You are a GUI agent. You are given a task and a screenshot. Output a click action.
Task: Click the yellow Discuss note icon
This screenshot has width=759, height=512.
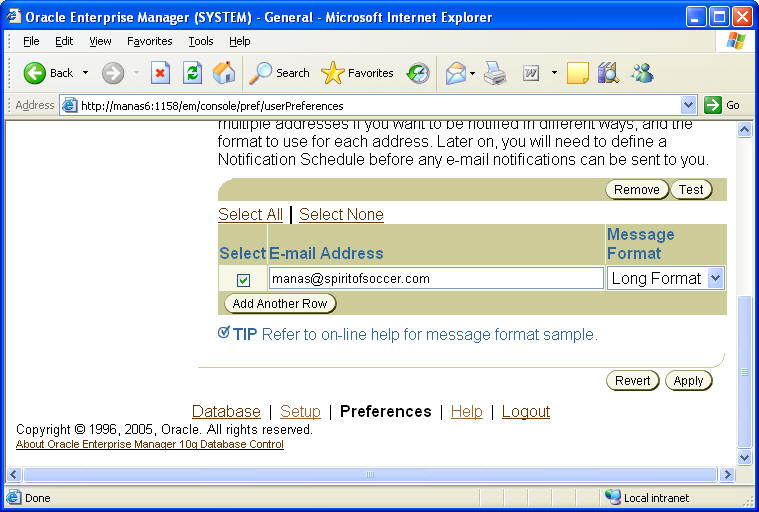click(577, 73)
